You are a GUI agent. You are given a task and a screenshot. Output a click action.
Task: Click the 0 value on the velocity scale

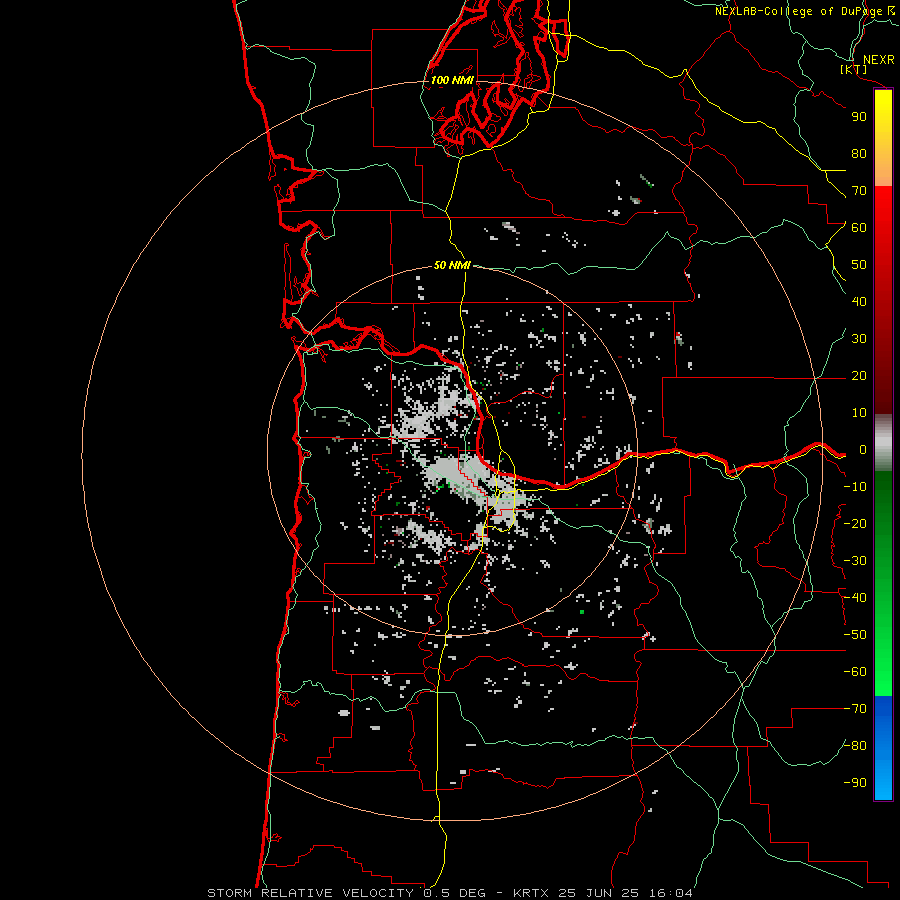point(863,450)
